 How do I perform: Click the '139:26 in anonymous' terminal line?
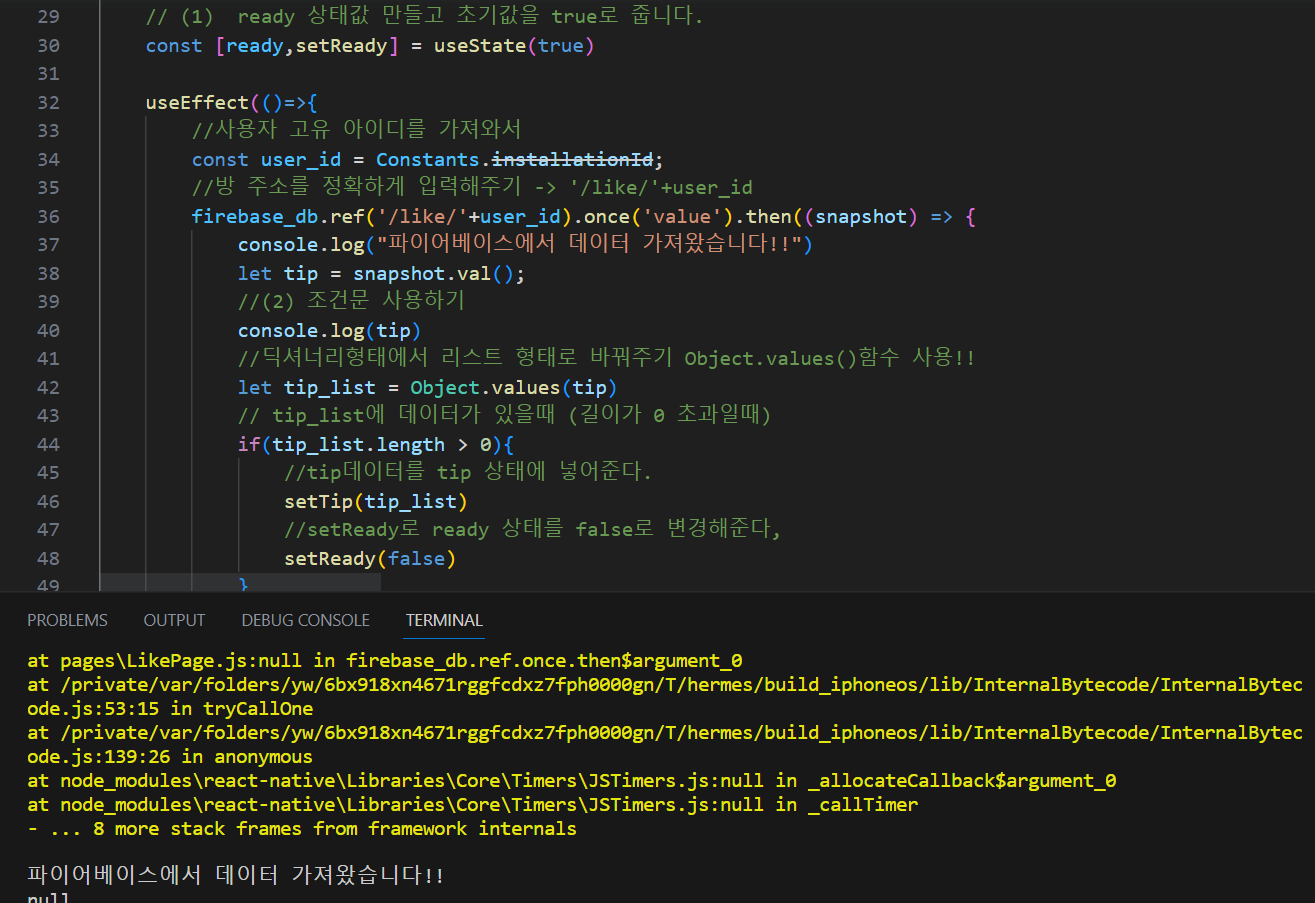coord(170,757)
